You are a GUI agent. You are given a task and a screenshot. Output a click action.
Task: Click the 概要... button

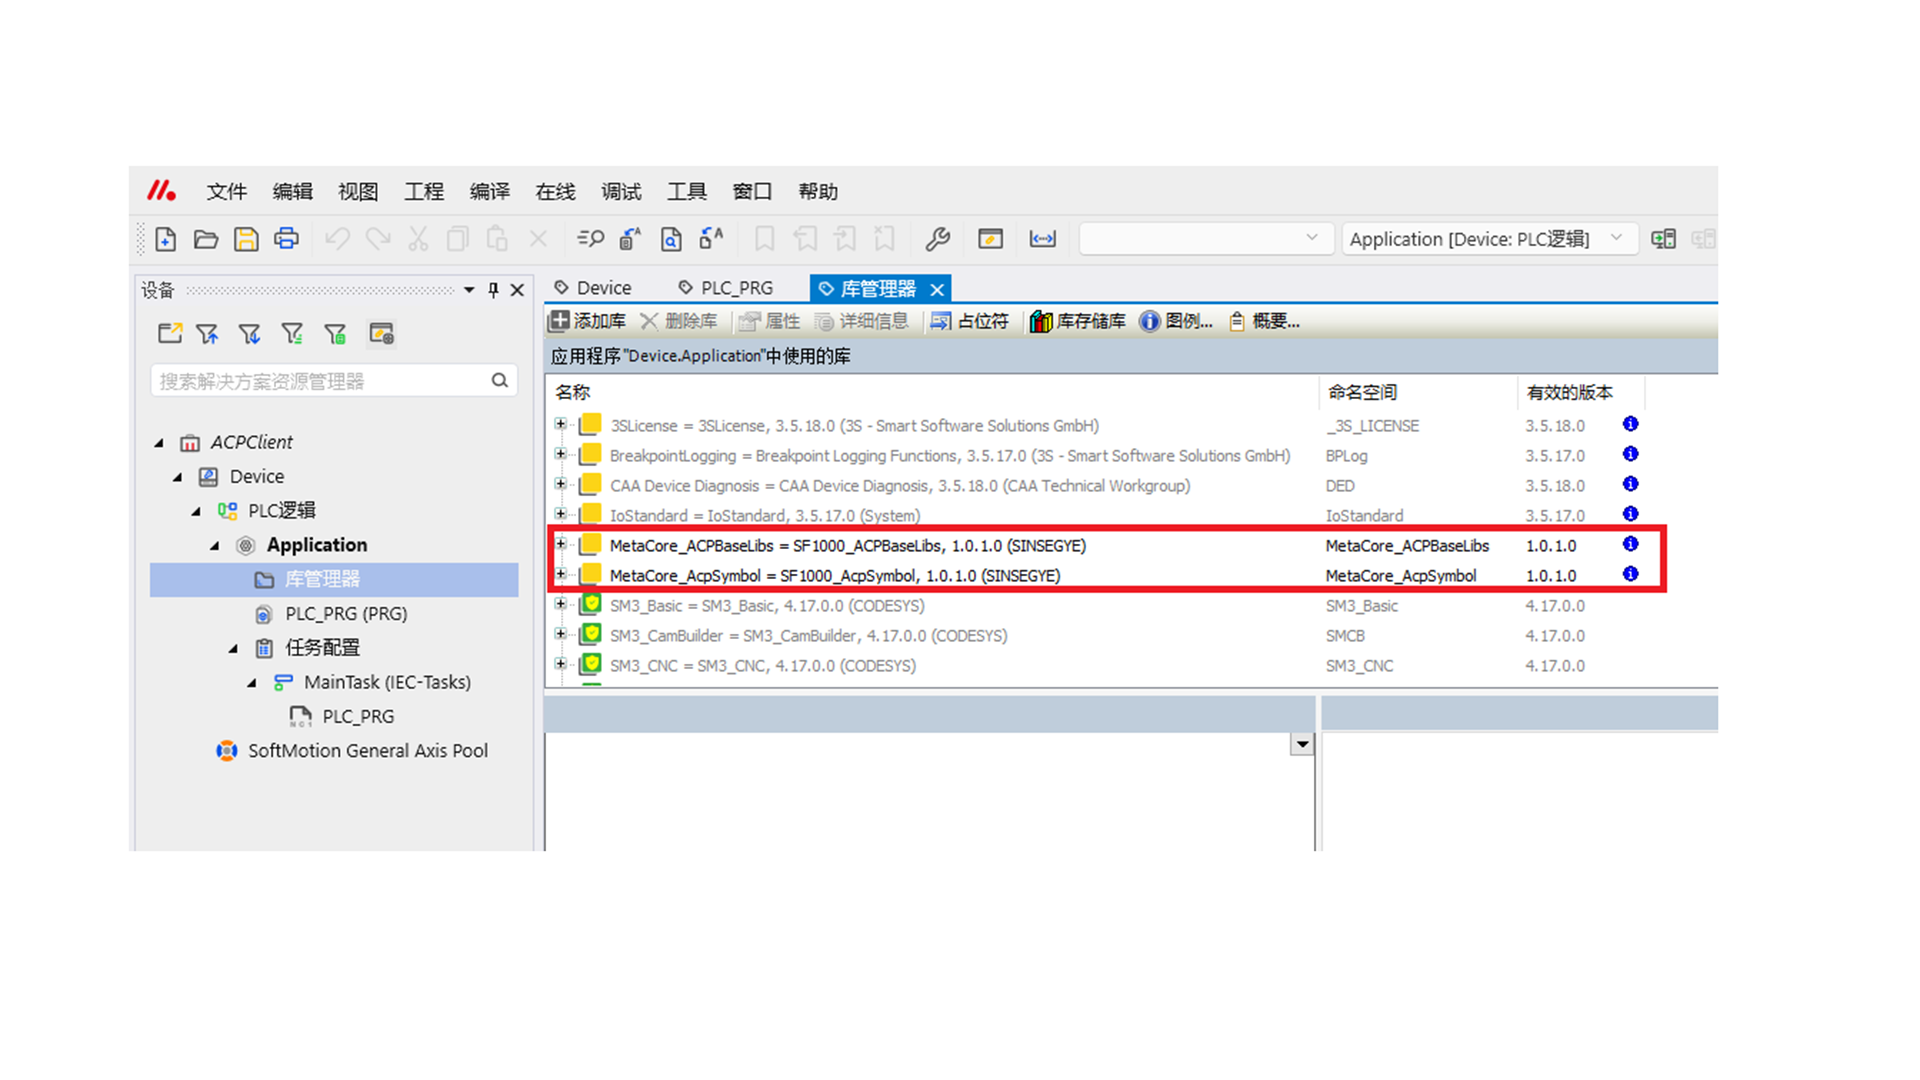click(x=1264, y=321)
